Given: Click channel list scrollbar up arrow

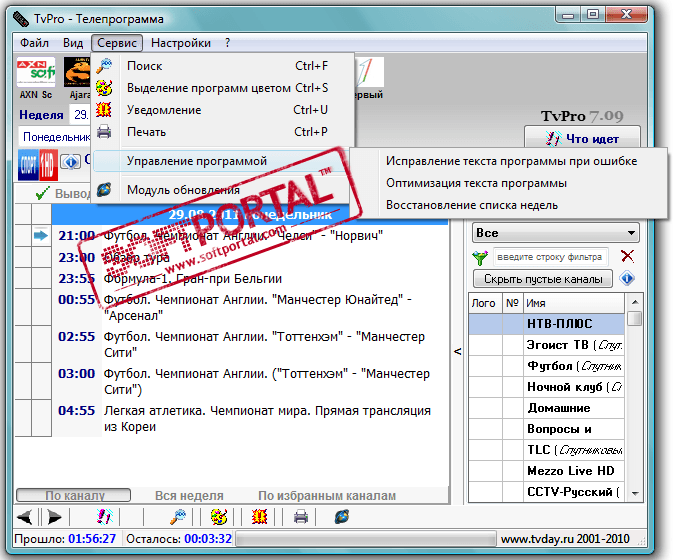Looking at the screenshot, I should 635,302.
